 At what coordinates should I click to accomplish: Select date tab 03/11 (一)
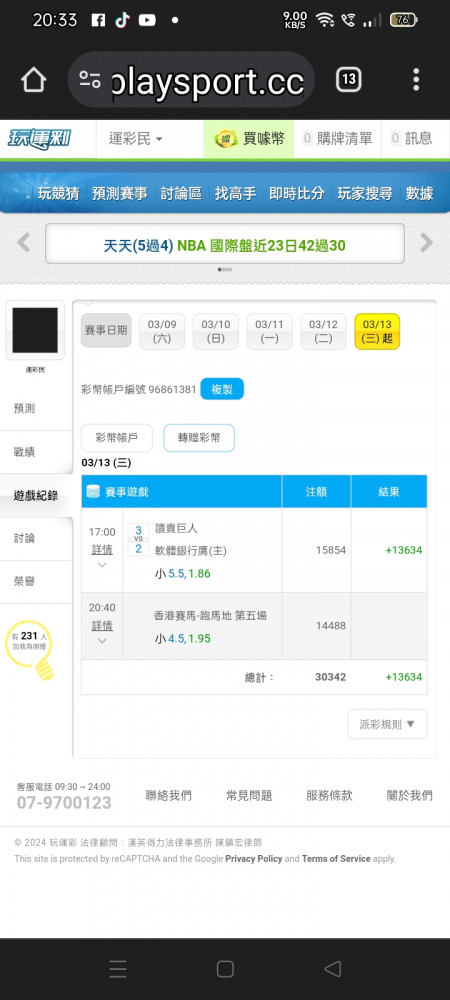pos(270,331)
